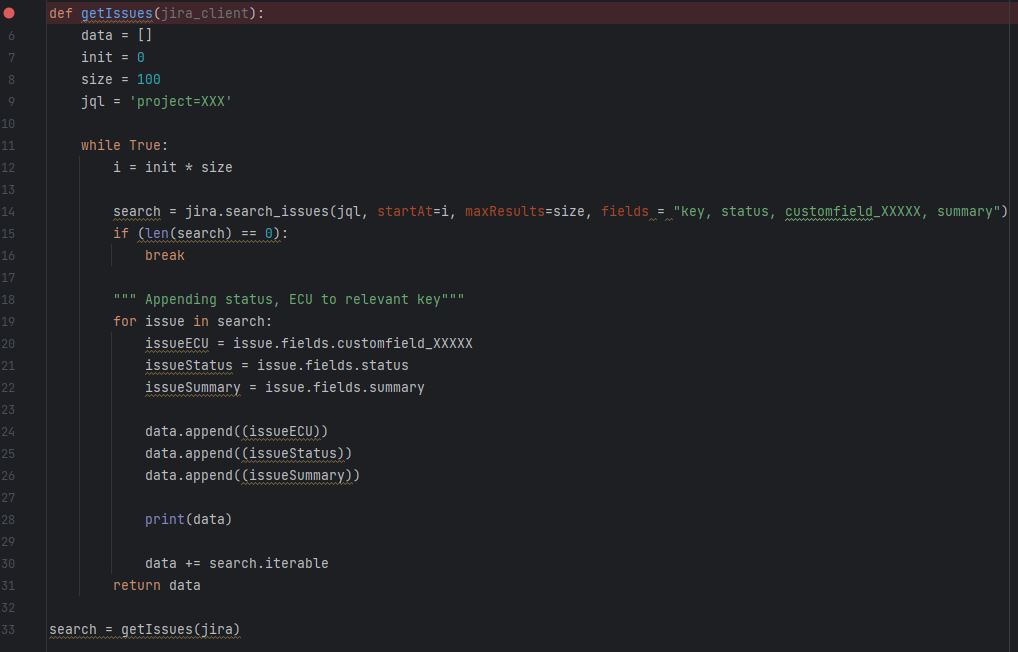Image resolution: width=1018 pixels, height=652 pixels.
Task: Click the maxResults keyword argument
Action: (504, 212)
